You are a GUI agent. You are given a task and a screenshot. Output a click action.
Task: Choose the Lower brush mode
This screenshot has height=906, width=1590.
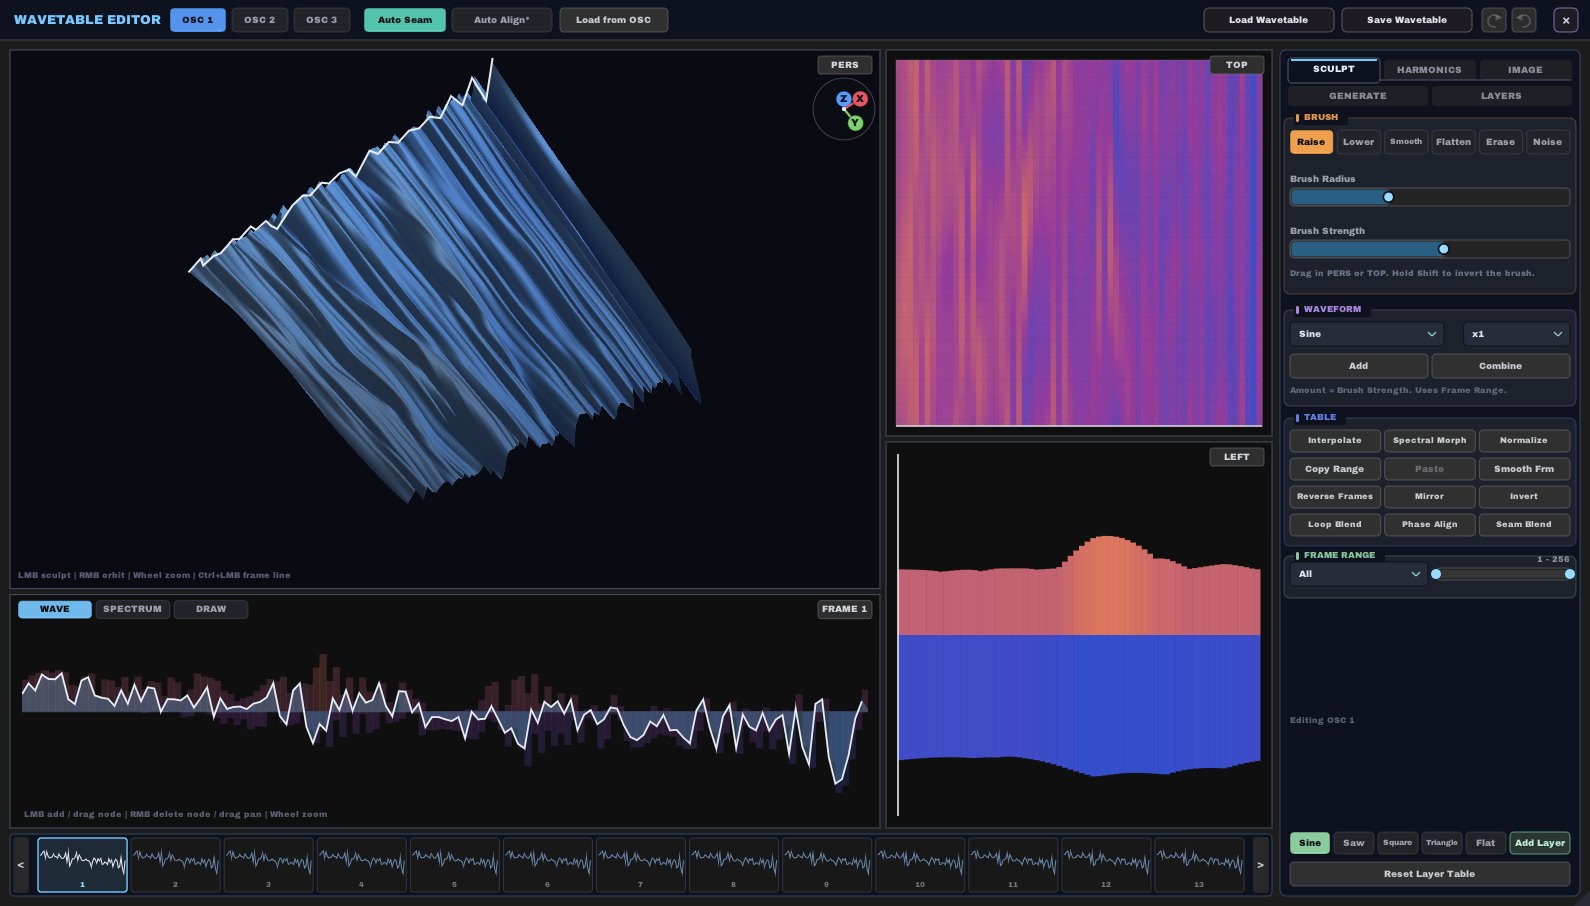coord(1359,142)
